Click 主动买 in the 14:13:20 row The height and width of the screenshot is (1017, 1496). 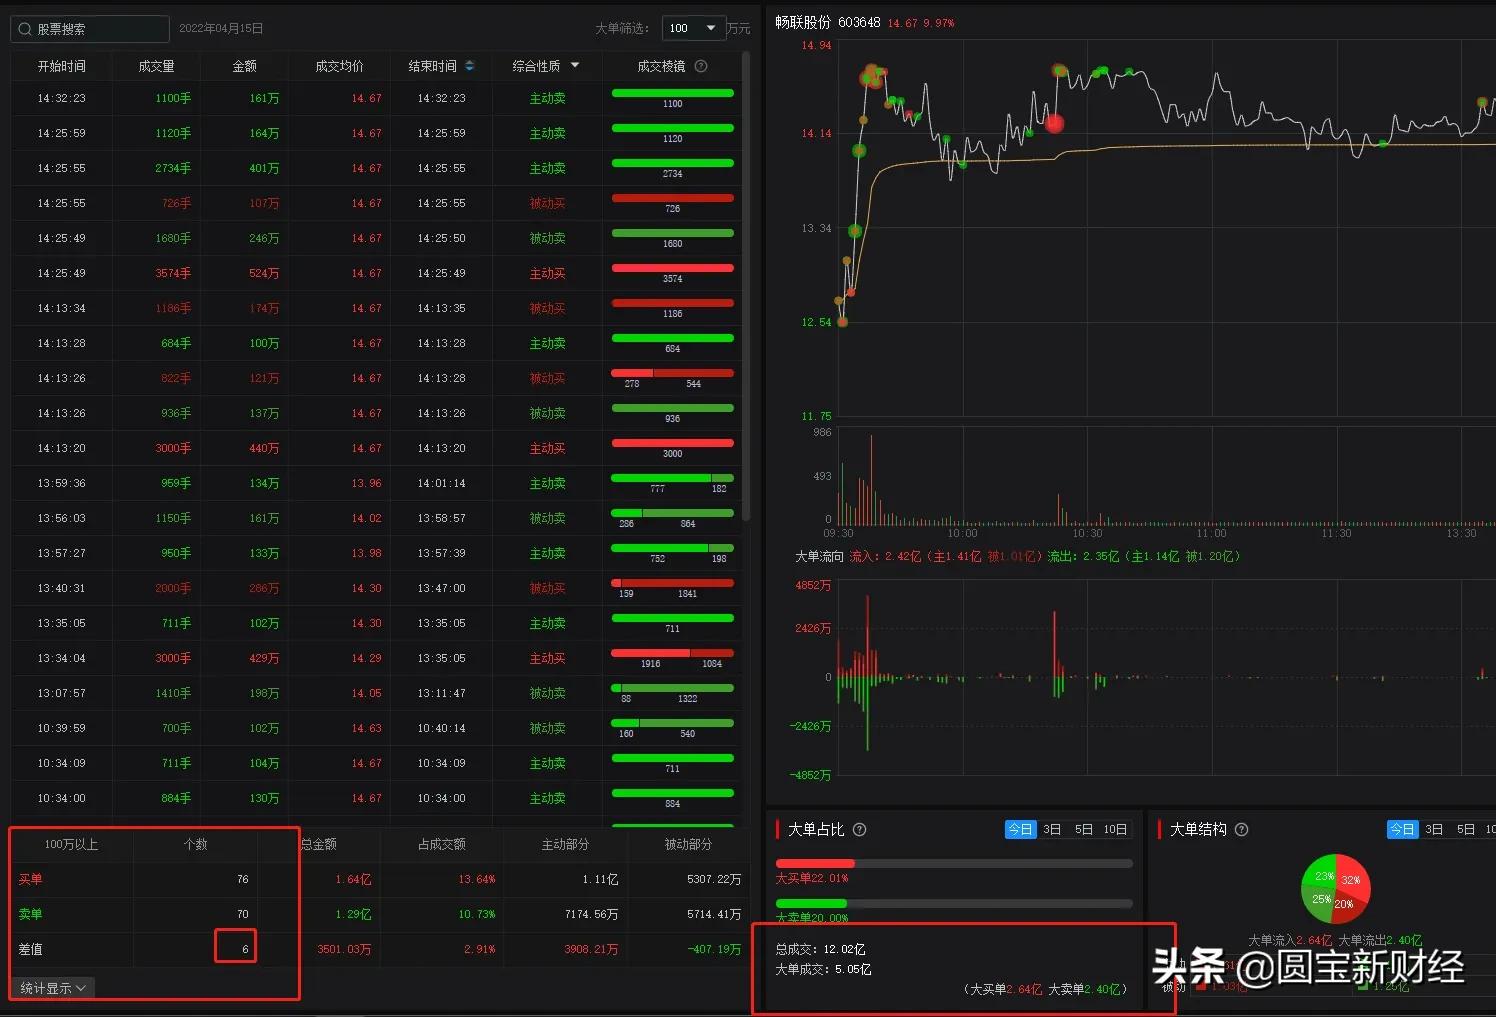[x=547, y=448]
